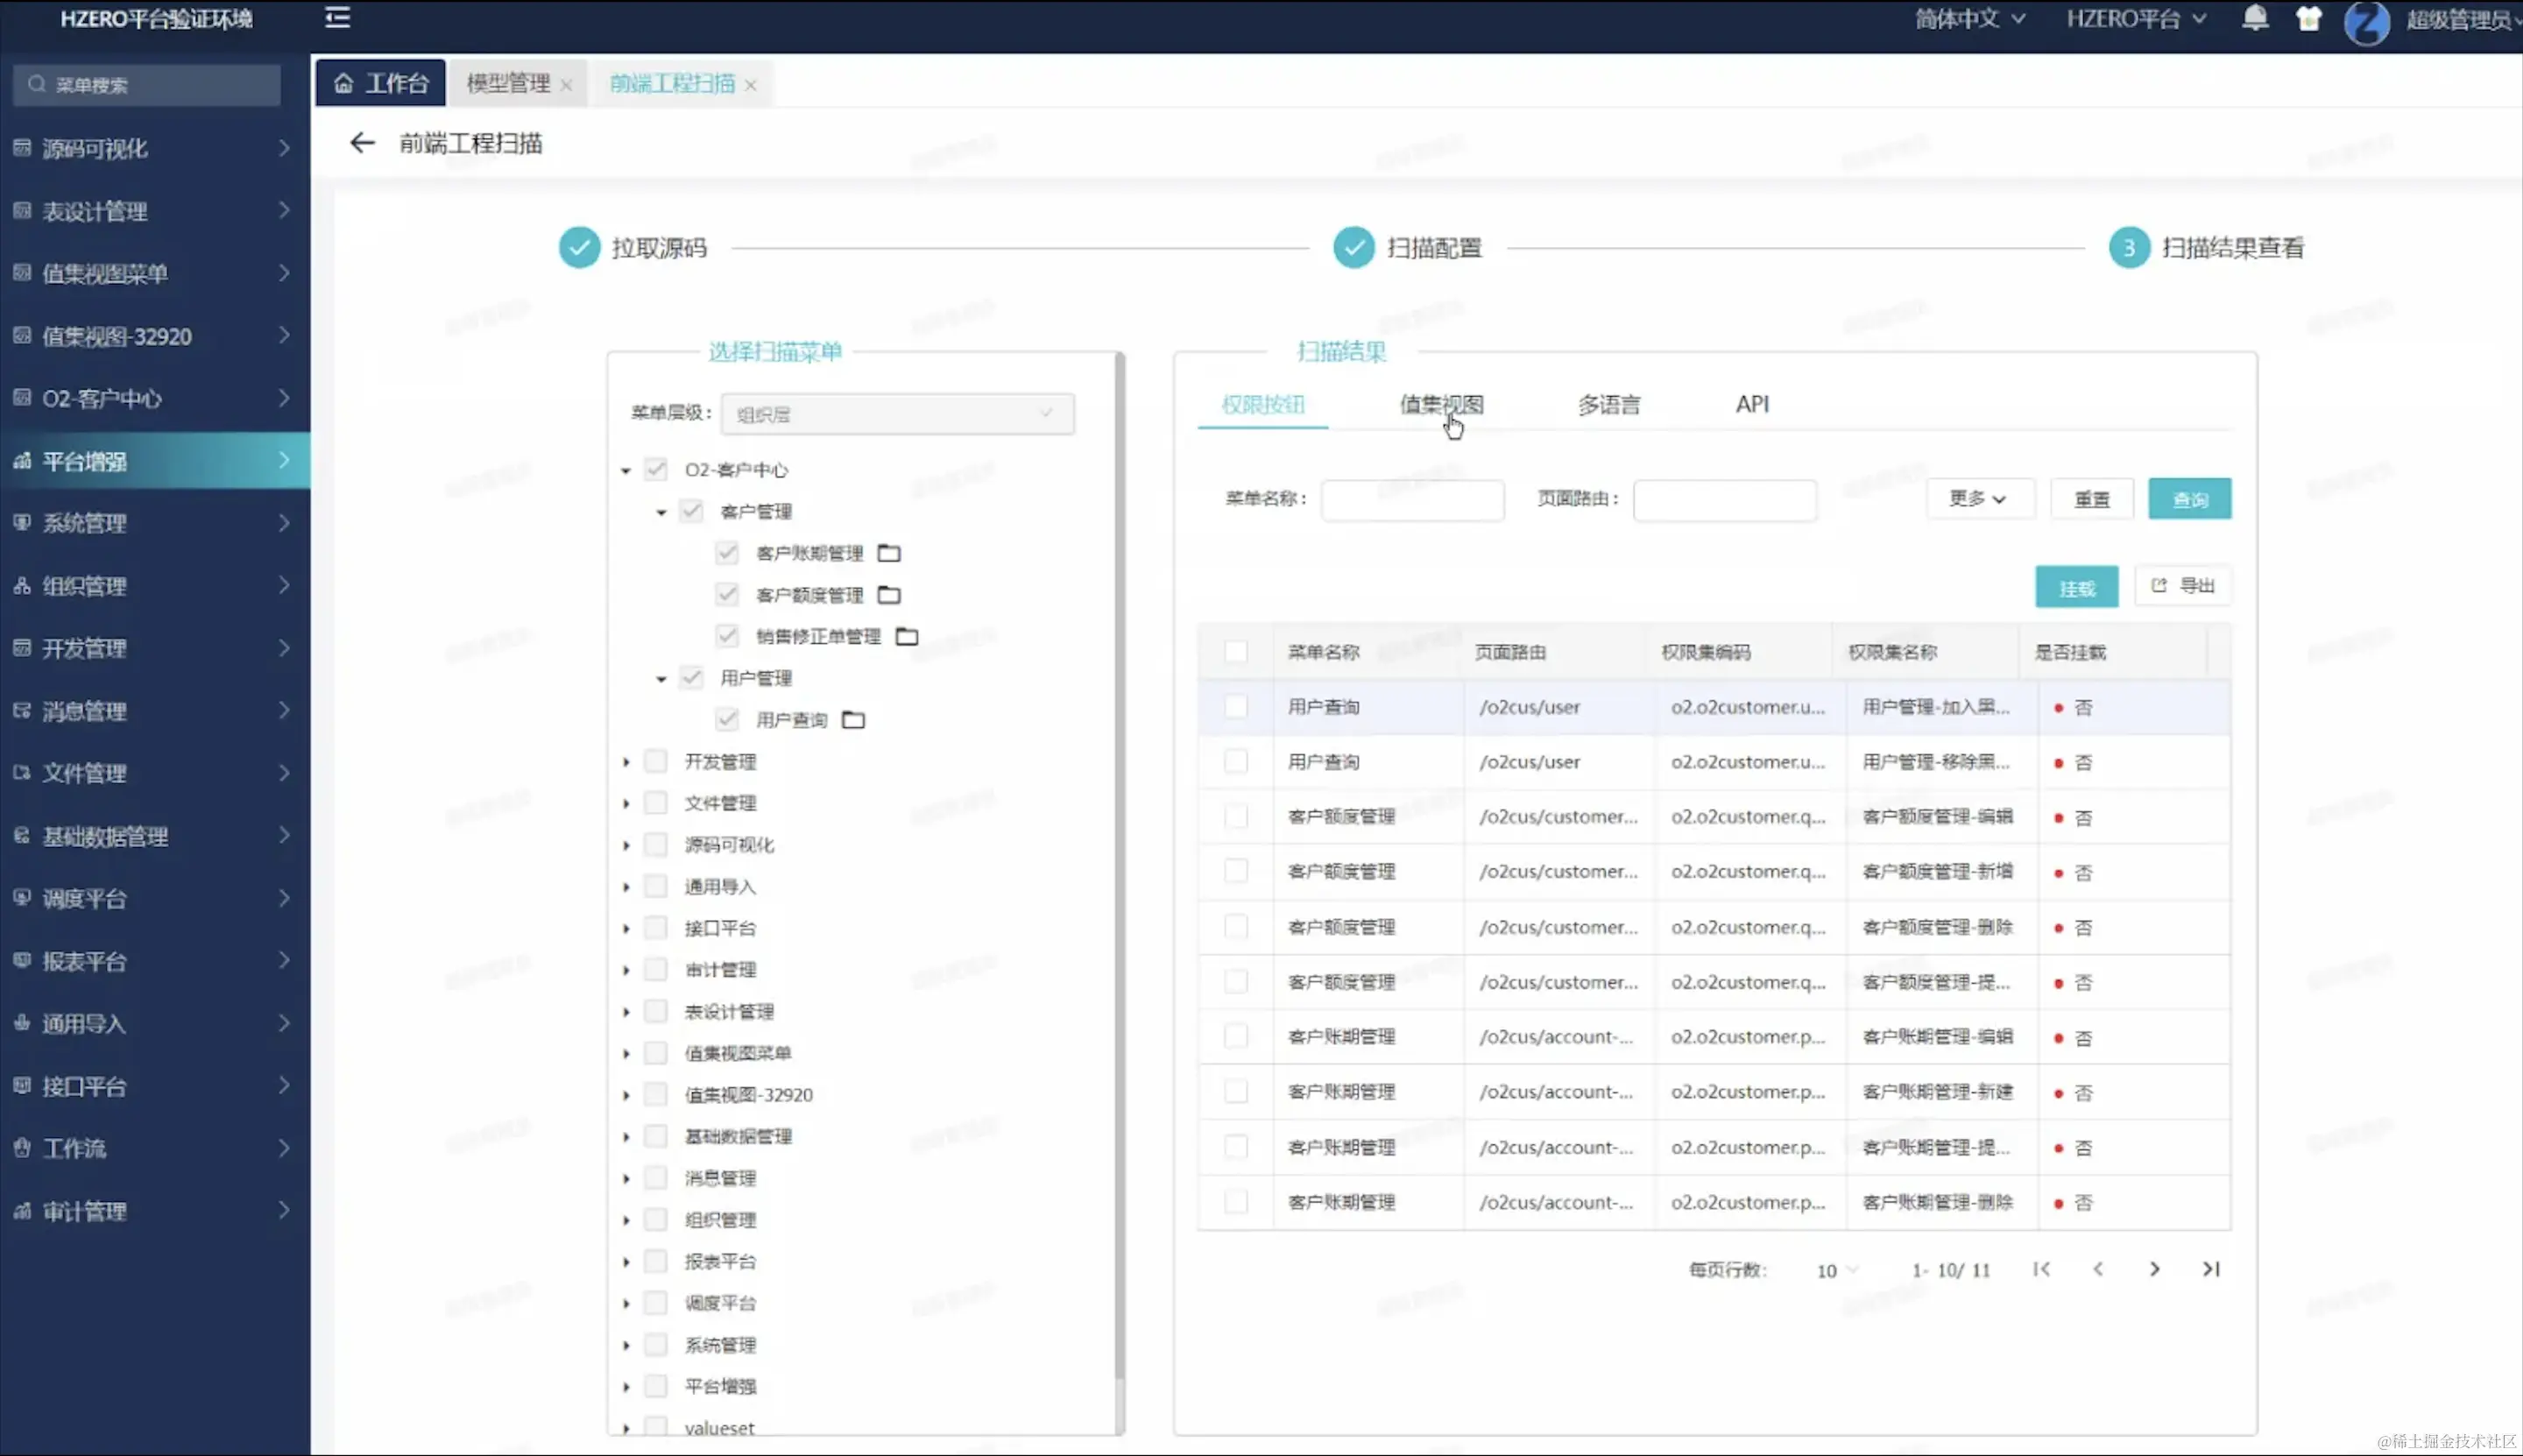Open the 模型管理 tab

[508, 83]
